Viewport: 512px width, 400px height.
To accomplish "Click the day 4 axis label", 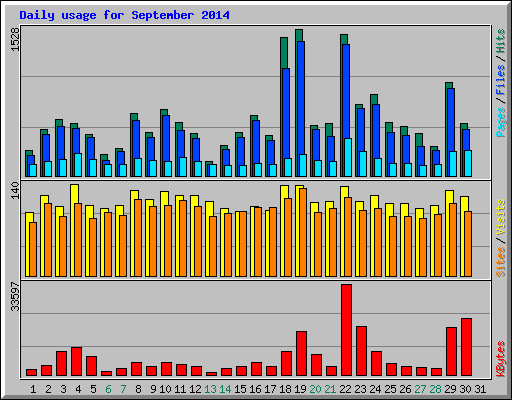I will pyautogui.click(x=78, y=389).
